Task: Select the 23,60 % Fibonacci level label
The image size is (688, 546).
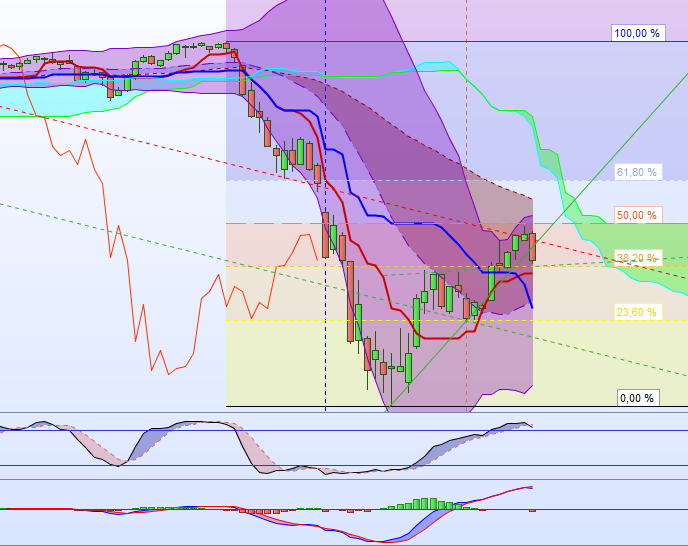Action: point(638,312)
